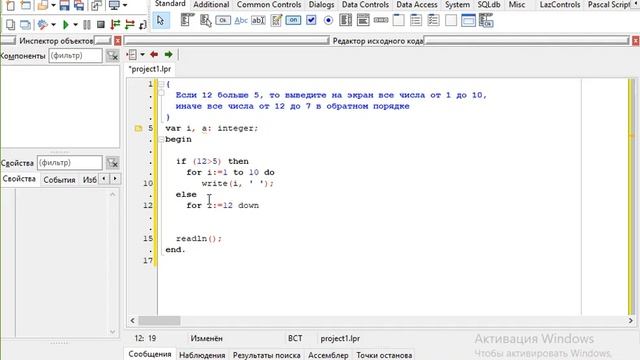Viewport: 640px width, 360px height.
Task: Show next inspector tab with right arrow
Action: pos(116,178)
